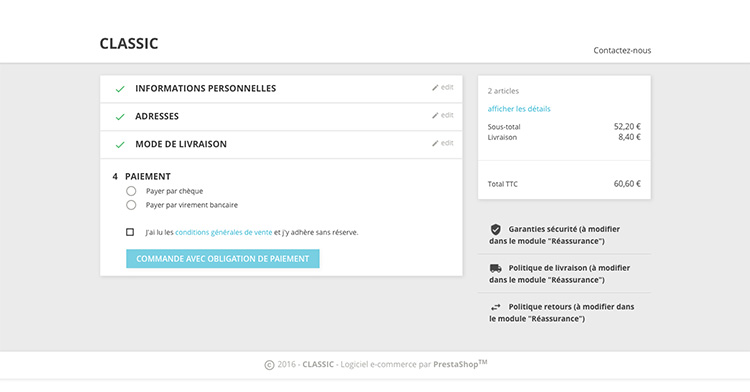Open the conditions générales de vente link

pyautogui.click(x=223, y=232)
